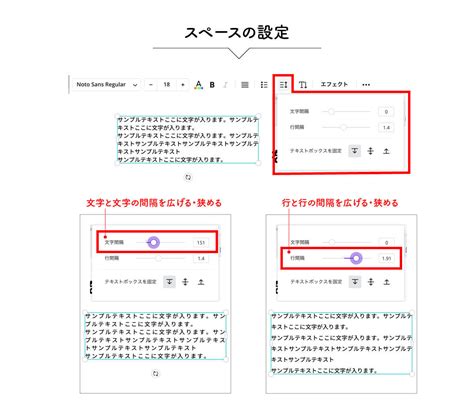The width and height of the screenshot is (474, 412).
Task: Anchor text box to bottom in the 1.91 panel
Action: coord(386,282)
